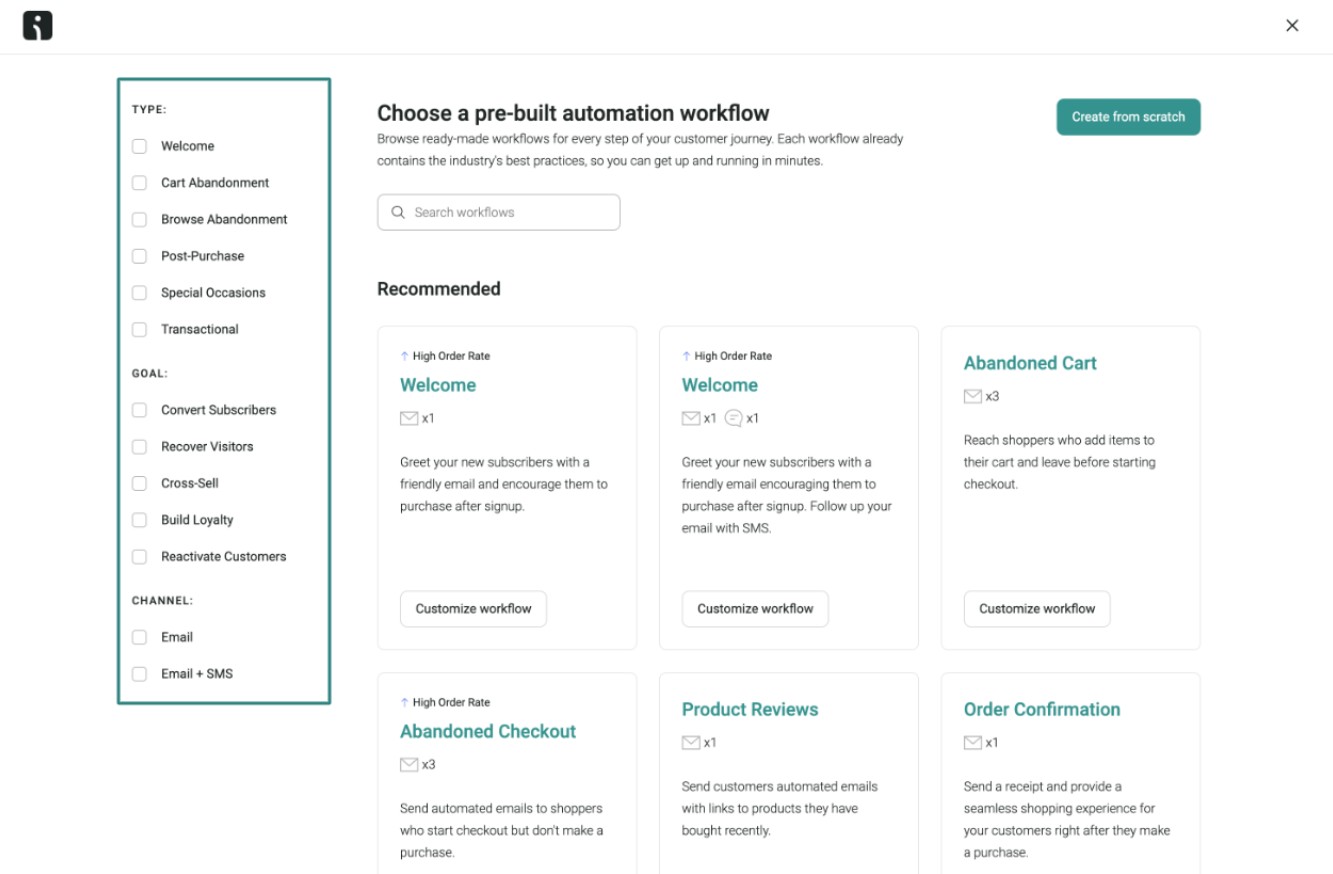This screenshot has width=1333, height=874.
Task: Click the envelope icon on Order Confirmation card
Action: (972, 742)
